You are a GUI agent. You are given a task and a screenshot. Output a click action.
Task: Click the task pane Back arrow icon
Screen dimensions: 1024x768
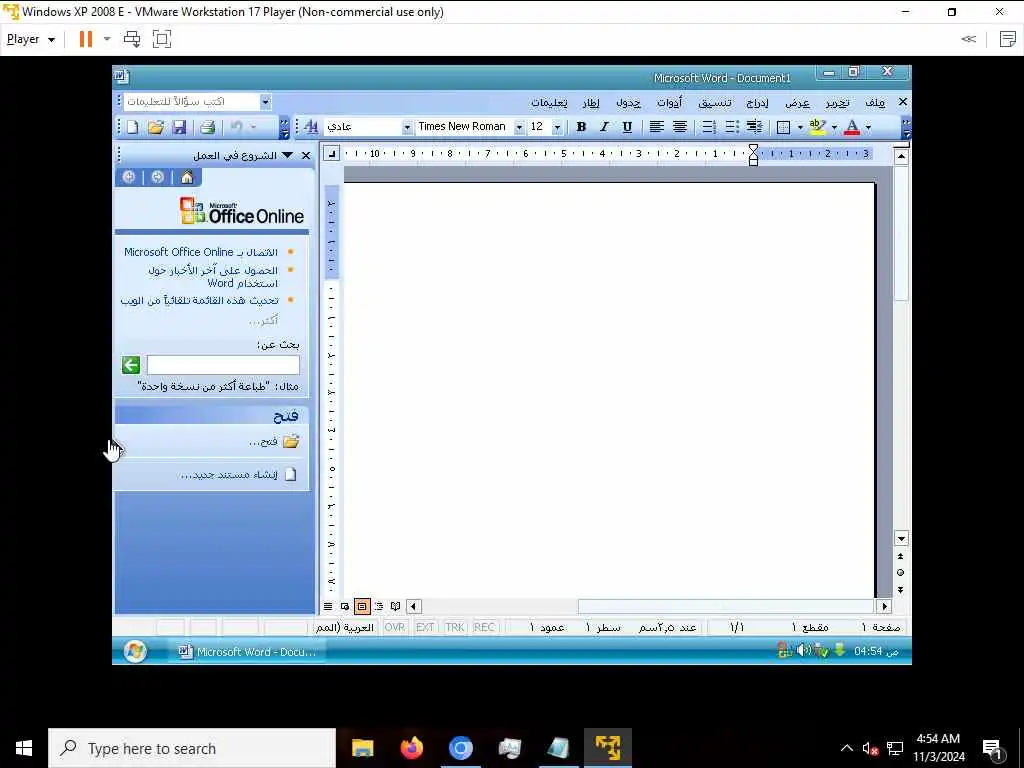coord(129,177)
